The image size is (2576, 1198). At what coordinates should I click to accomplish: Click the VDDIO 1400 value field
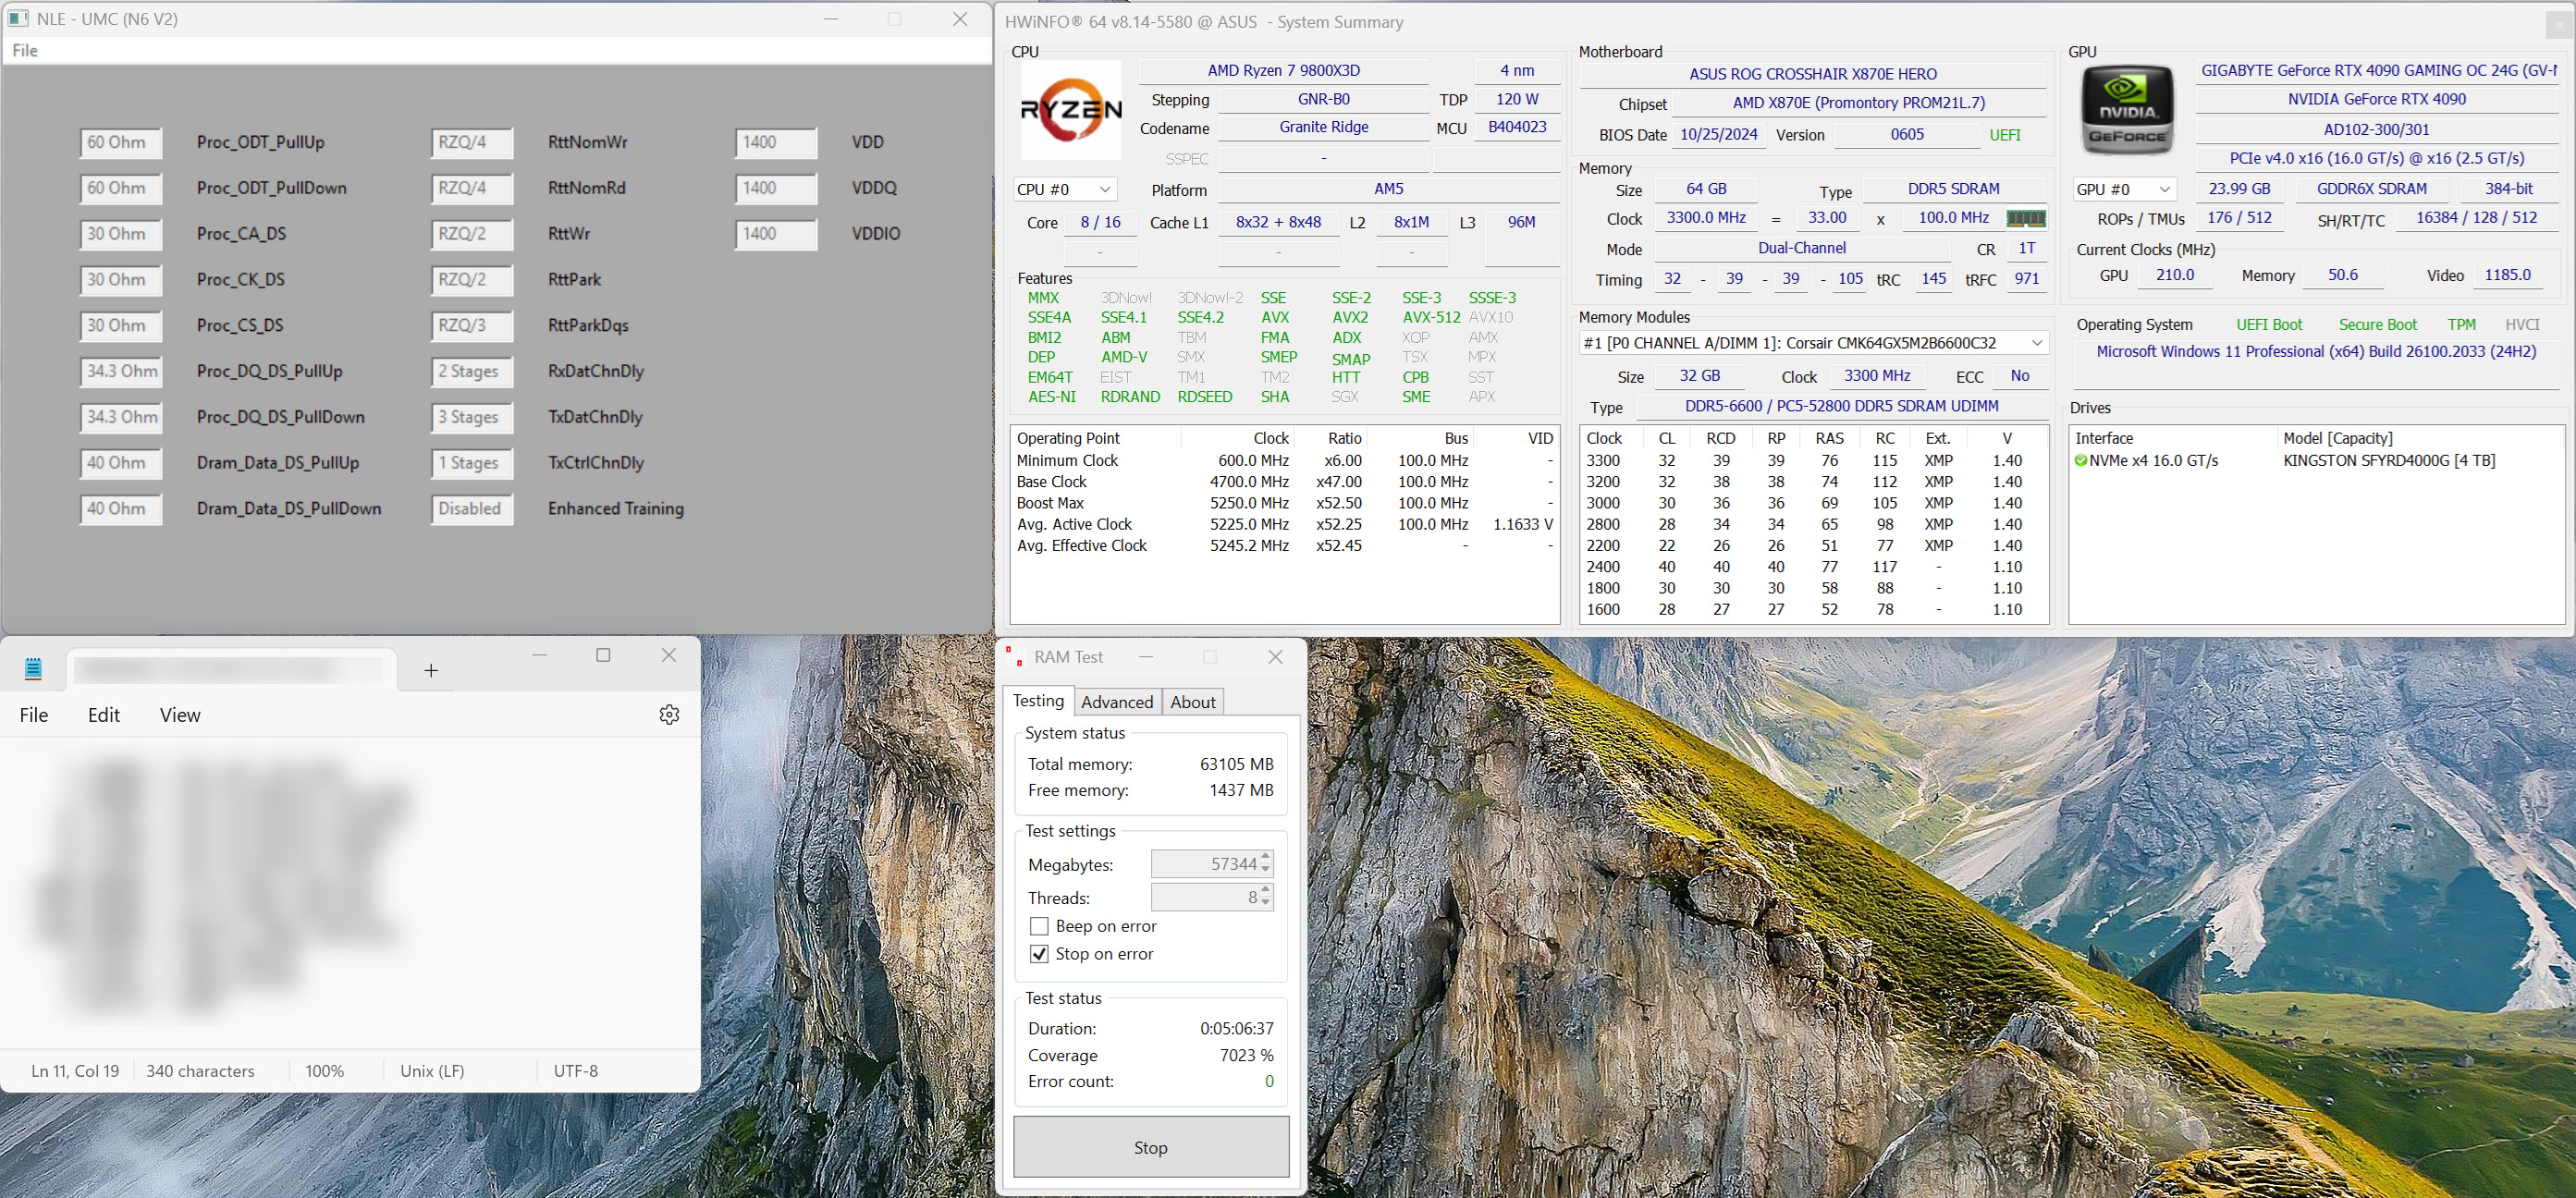click(775, 234)
